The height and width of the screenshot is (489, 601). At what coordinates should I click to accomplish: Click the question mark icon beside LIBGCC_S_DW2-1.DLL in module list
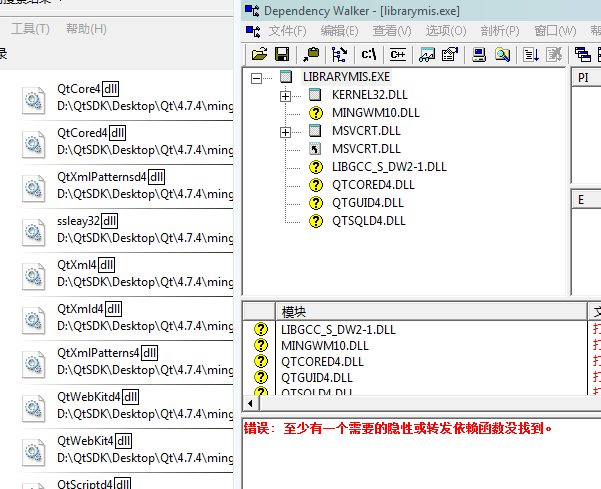[261, 329]
